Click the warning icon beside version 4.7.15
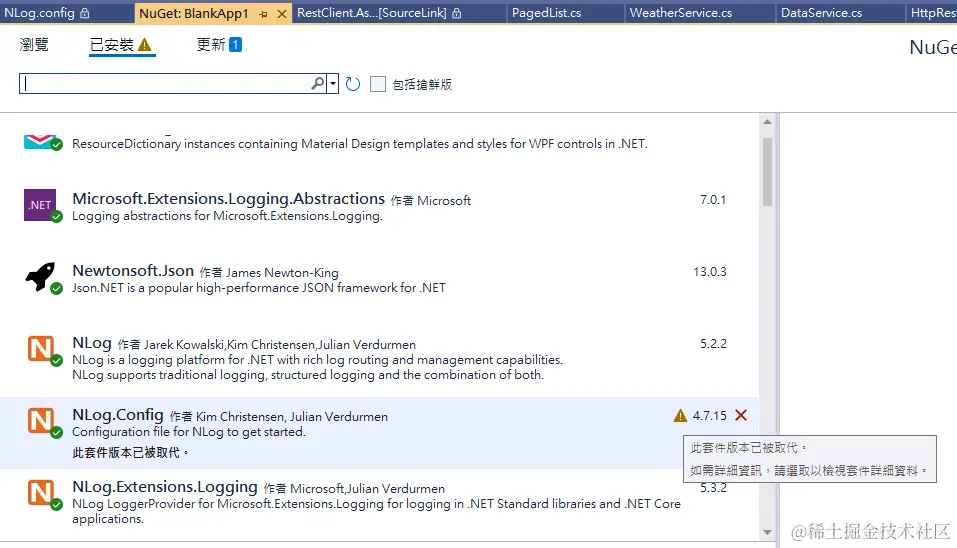Viewport: 957px width, 548px height. 680,416
